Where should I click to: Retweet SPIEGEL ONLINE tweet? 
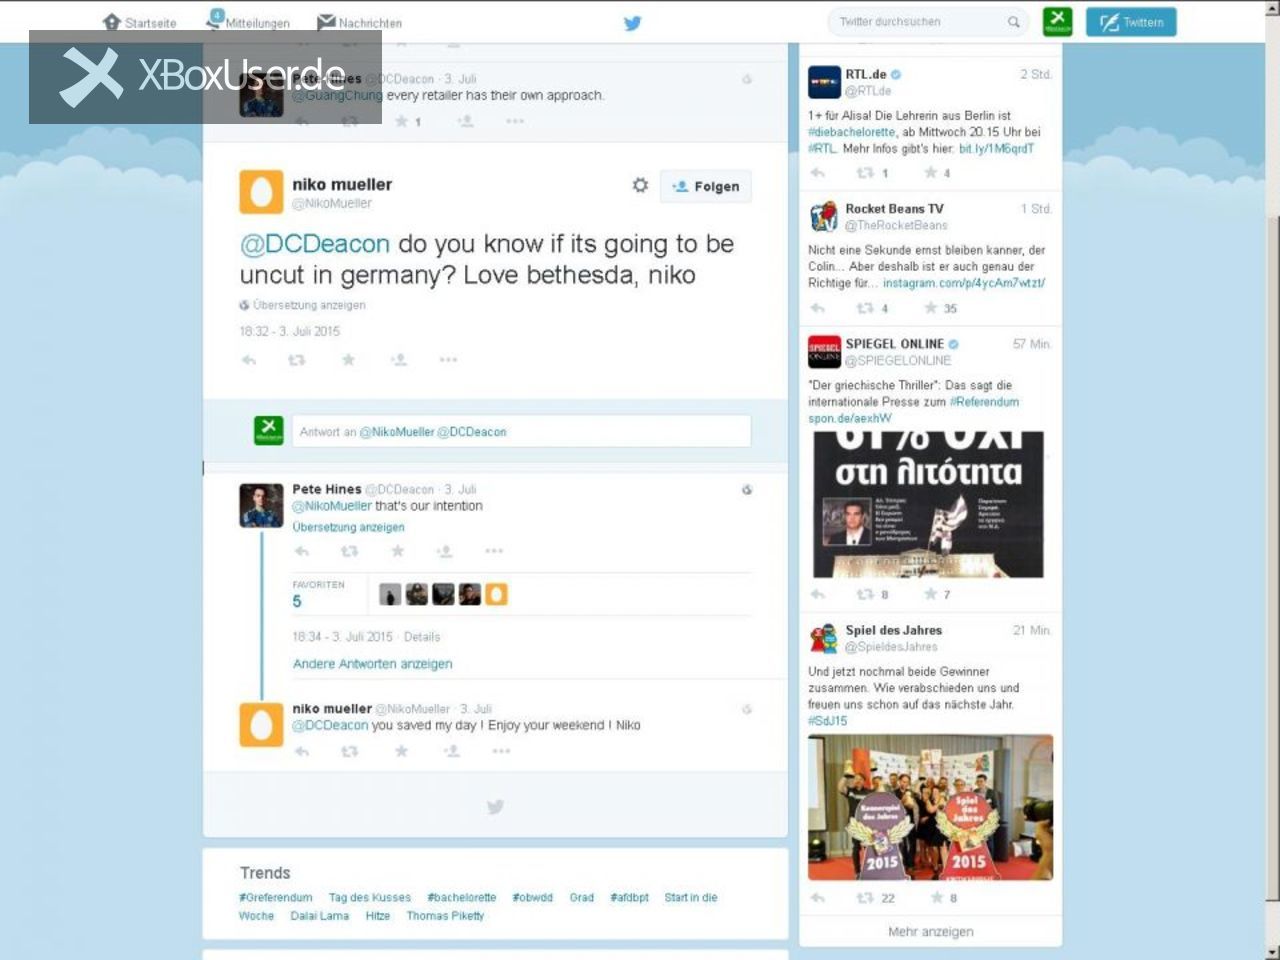(x=866, y=595)
